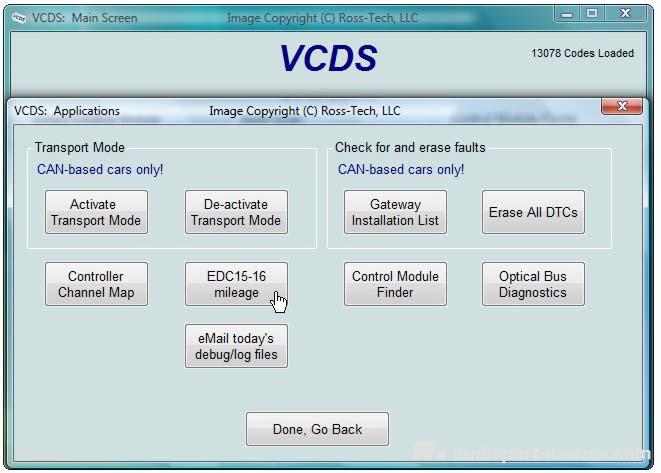661x473 pixels.
Task: Open Optical Bus Diagnostics
Action: coord(533,284)
